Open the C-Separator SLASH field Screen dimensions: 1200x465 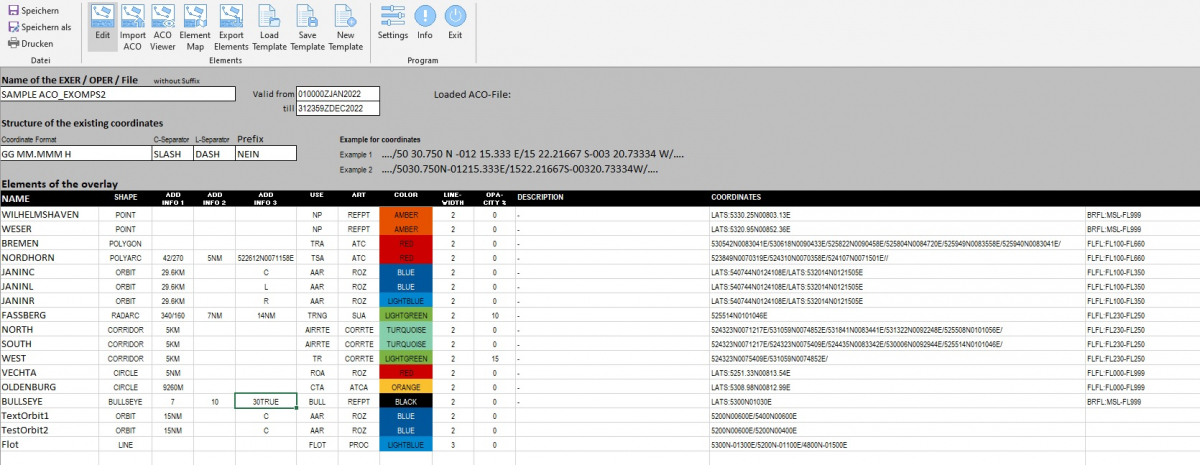171,154
